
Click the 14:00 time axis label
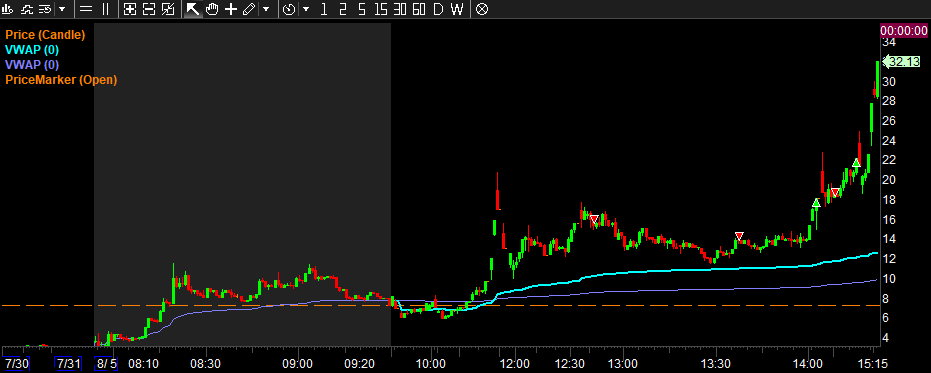tap(808, 363)
